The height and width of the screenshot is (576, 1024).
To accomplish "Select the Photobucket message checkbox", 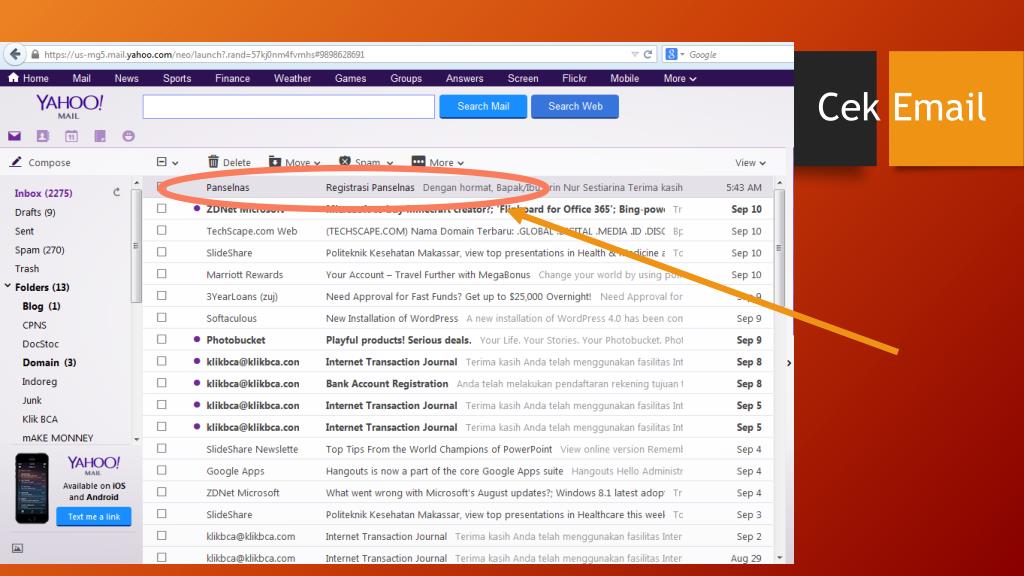I will click(161, 340).
